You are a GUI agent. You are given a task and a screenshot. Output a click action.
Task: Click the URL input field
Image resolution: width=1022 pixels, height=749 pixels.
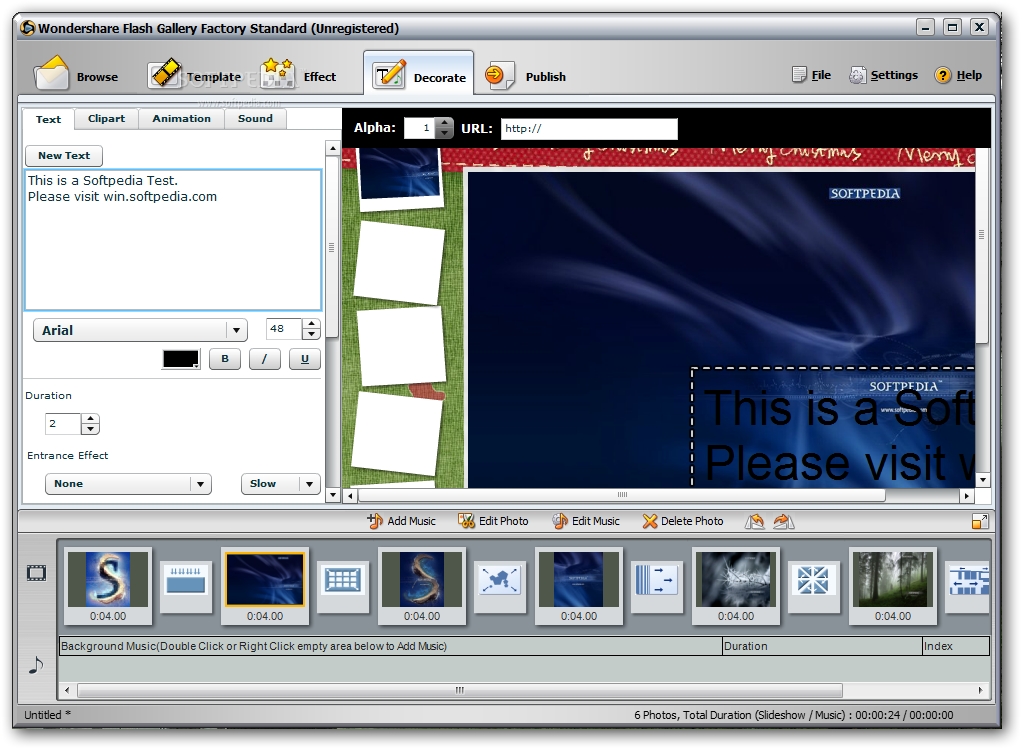point(589,128)
